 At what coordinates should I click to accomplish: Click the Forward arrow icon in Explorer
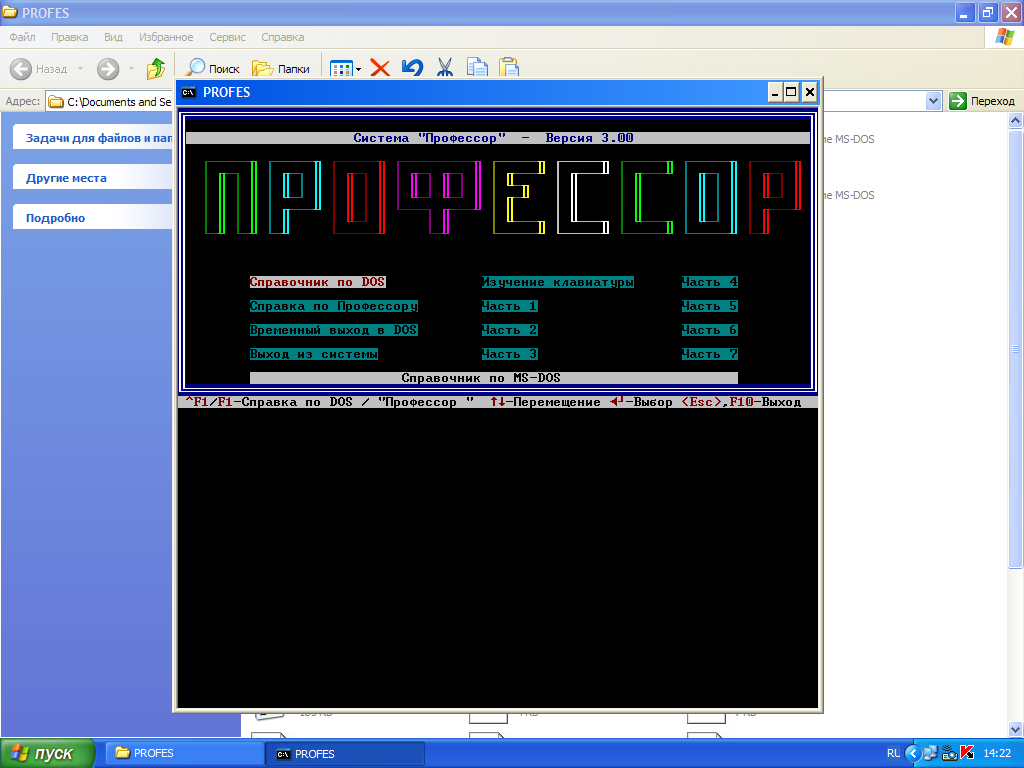pyautogui.click(x=108, y=69)
